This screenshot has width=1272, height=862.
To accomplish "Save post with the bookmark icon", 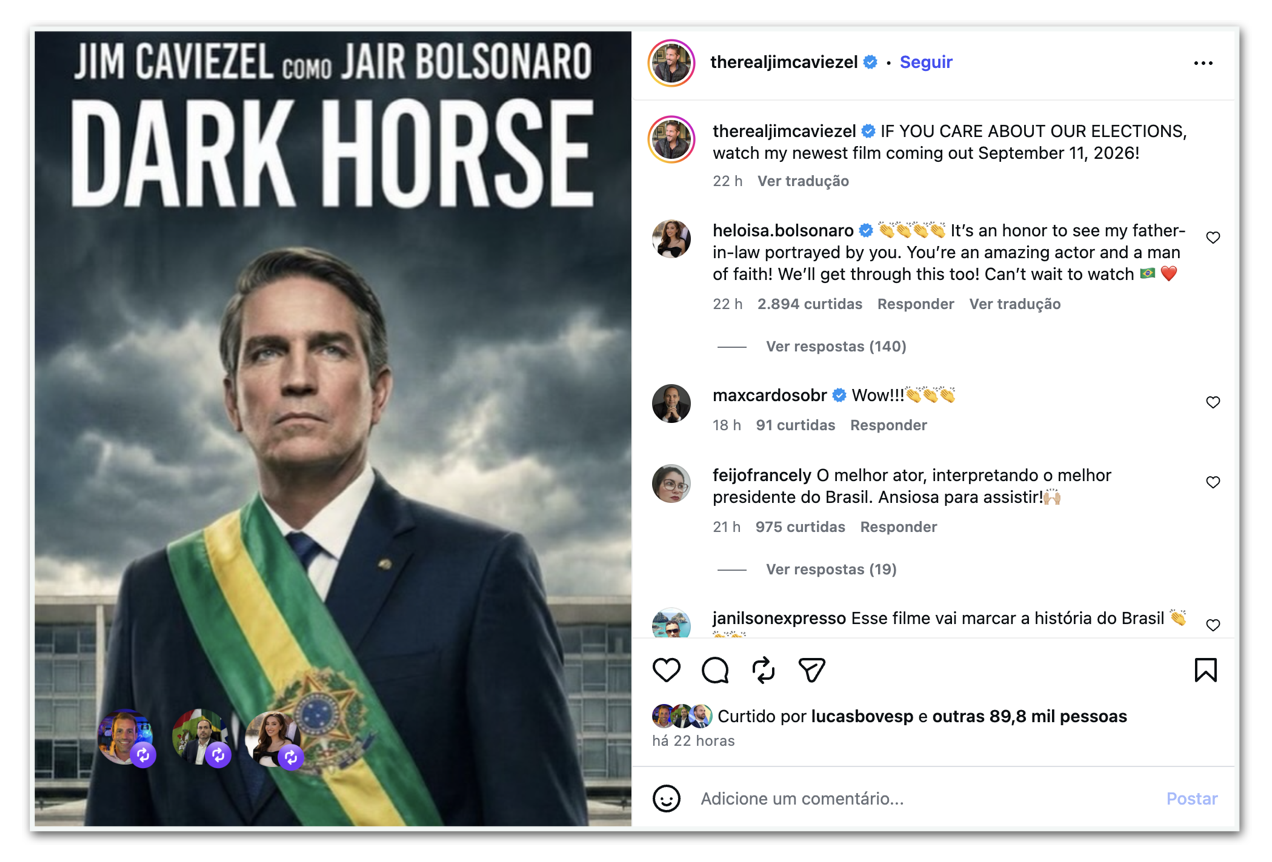I will point(1205,670).
